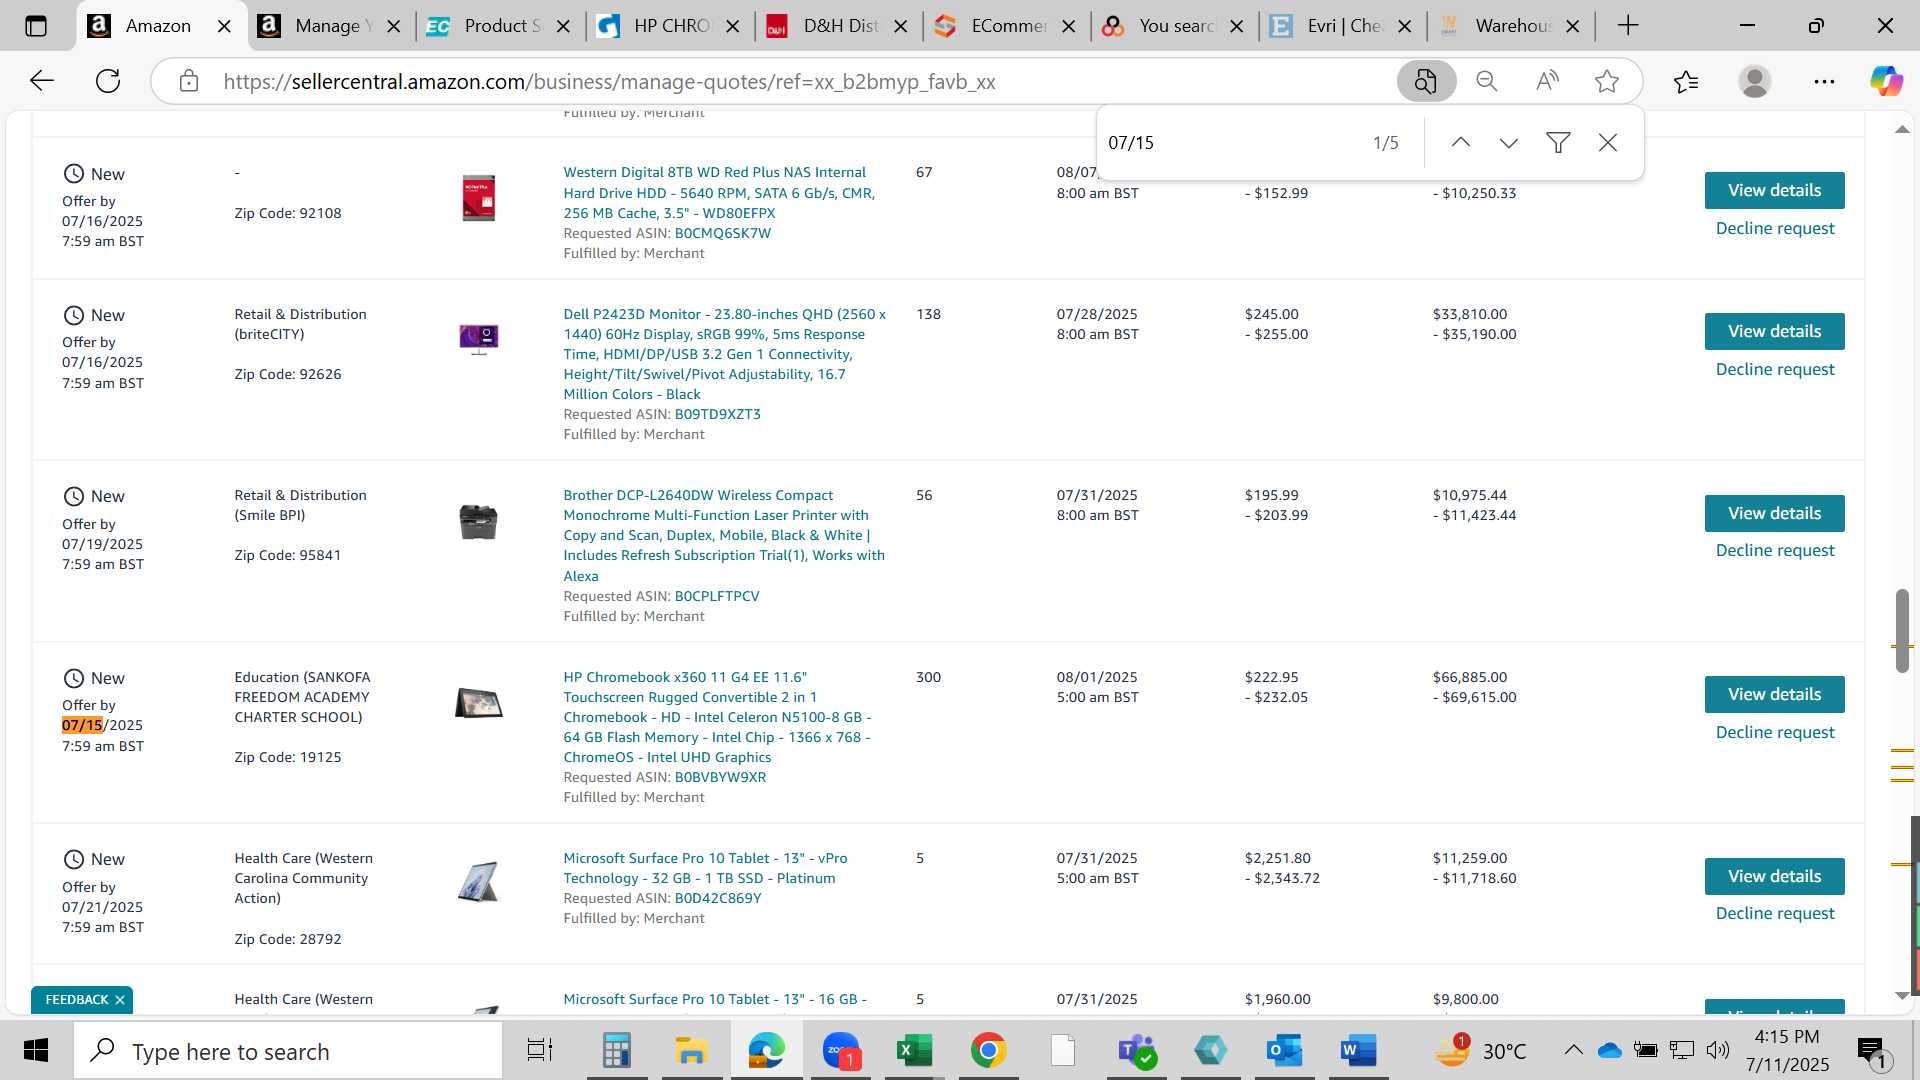This screenshot has width=1920, height=1080.
Task: Open Settings and more ellipsis menu
Action: click(x=1824, y=81)
